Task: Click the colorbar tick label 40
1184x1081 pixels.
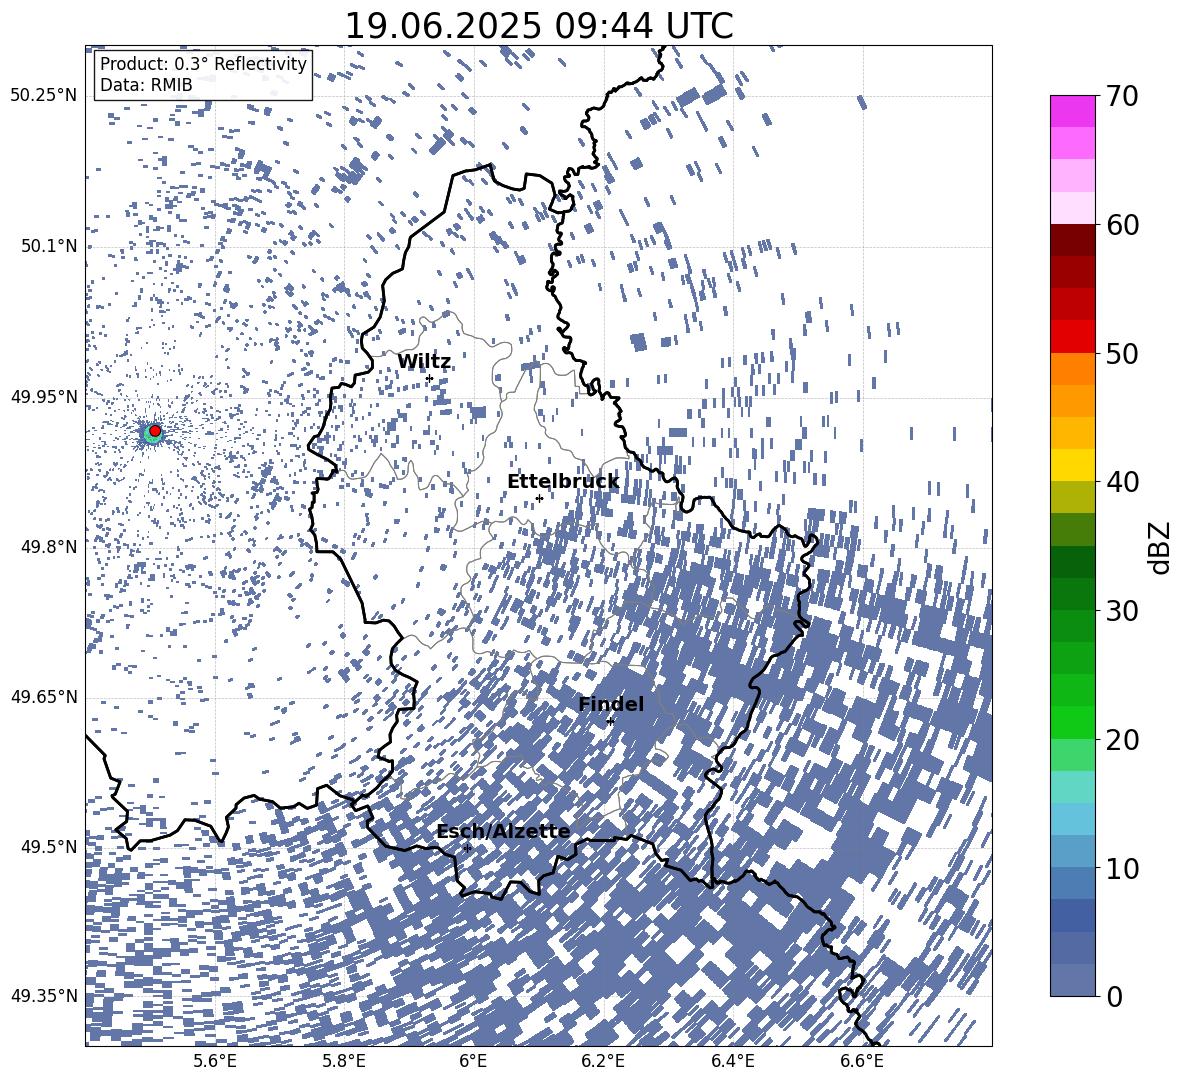Action: [x=1122, y=482]
